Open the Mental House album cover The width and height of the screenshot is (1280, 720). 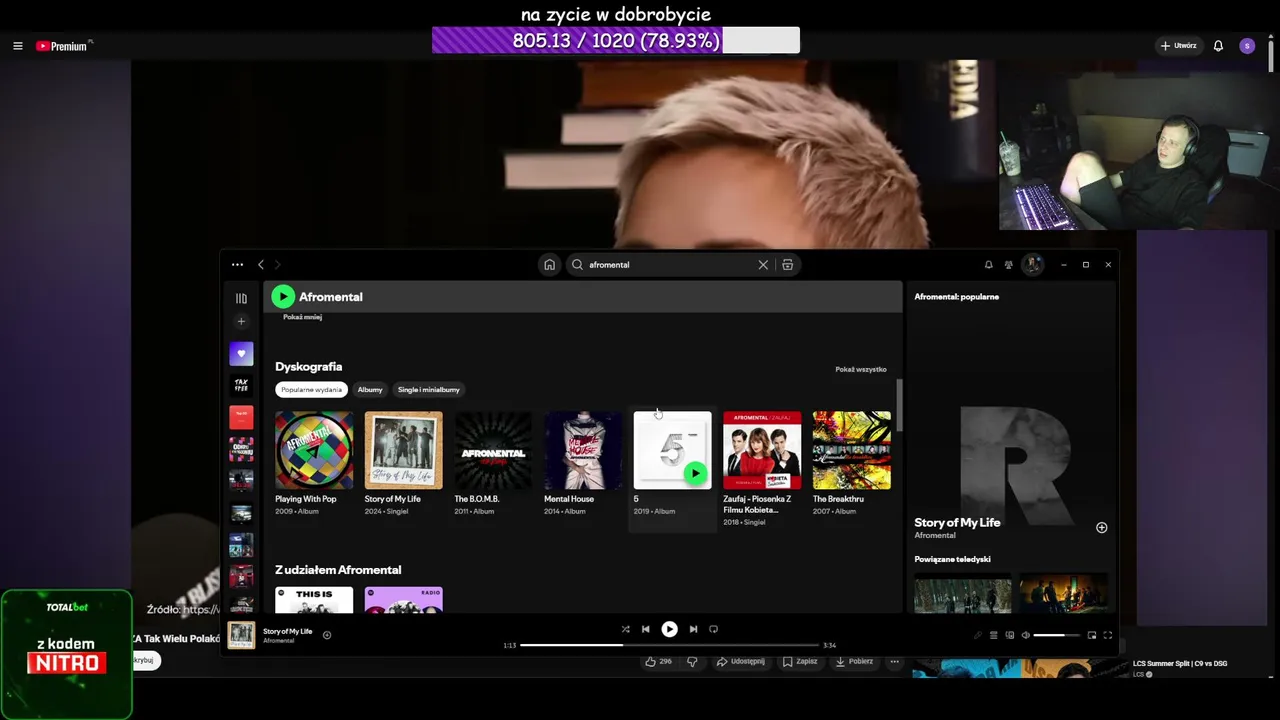coord(583,450)
